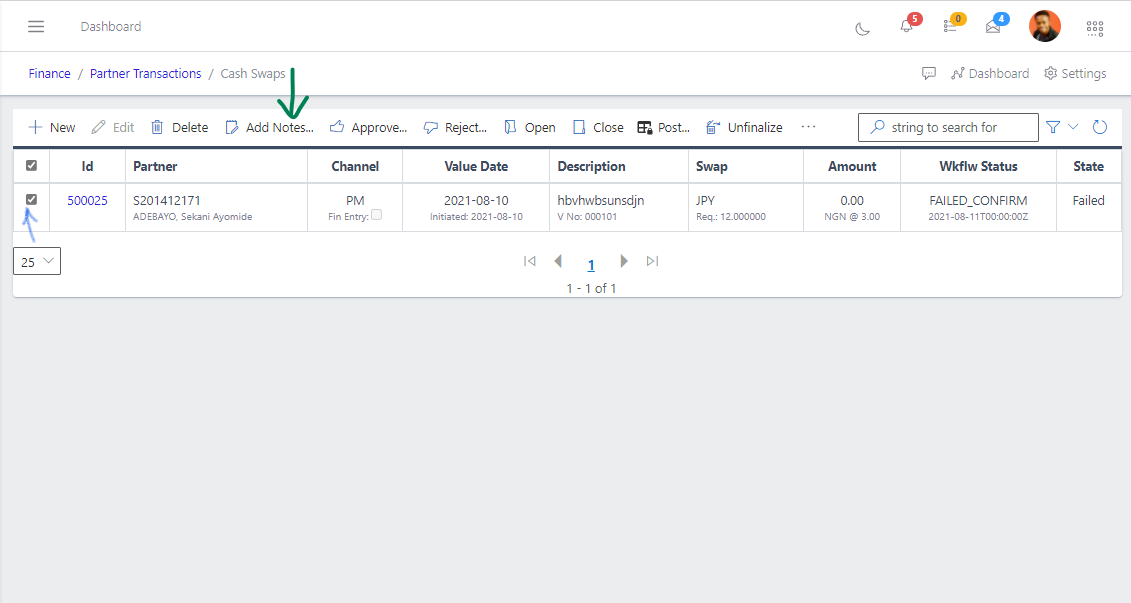1131x603 pixels.
Task: Click Add Notes in the toolbar
Action: [269, 127]
